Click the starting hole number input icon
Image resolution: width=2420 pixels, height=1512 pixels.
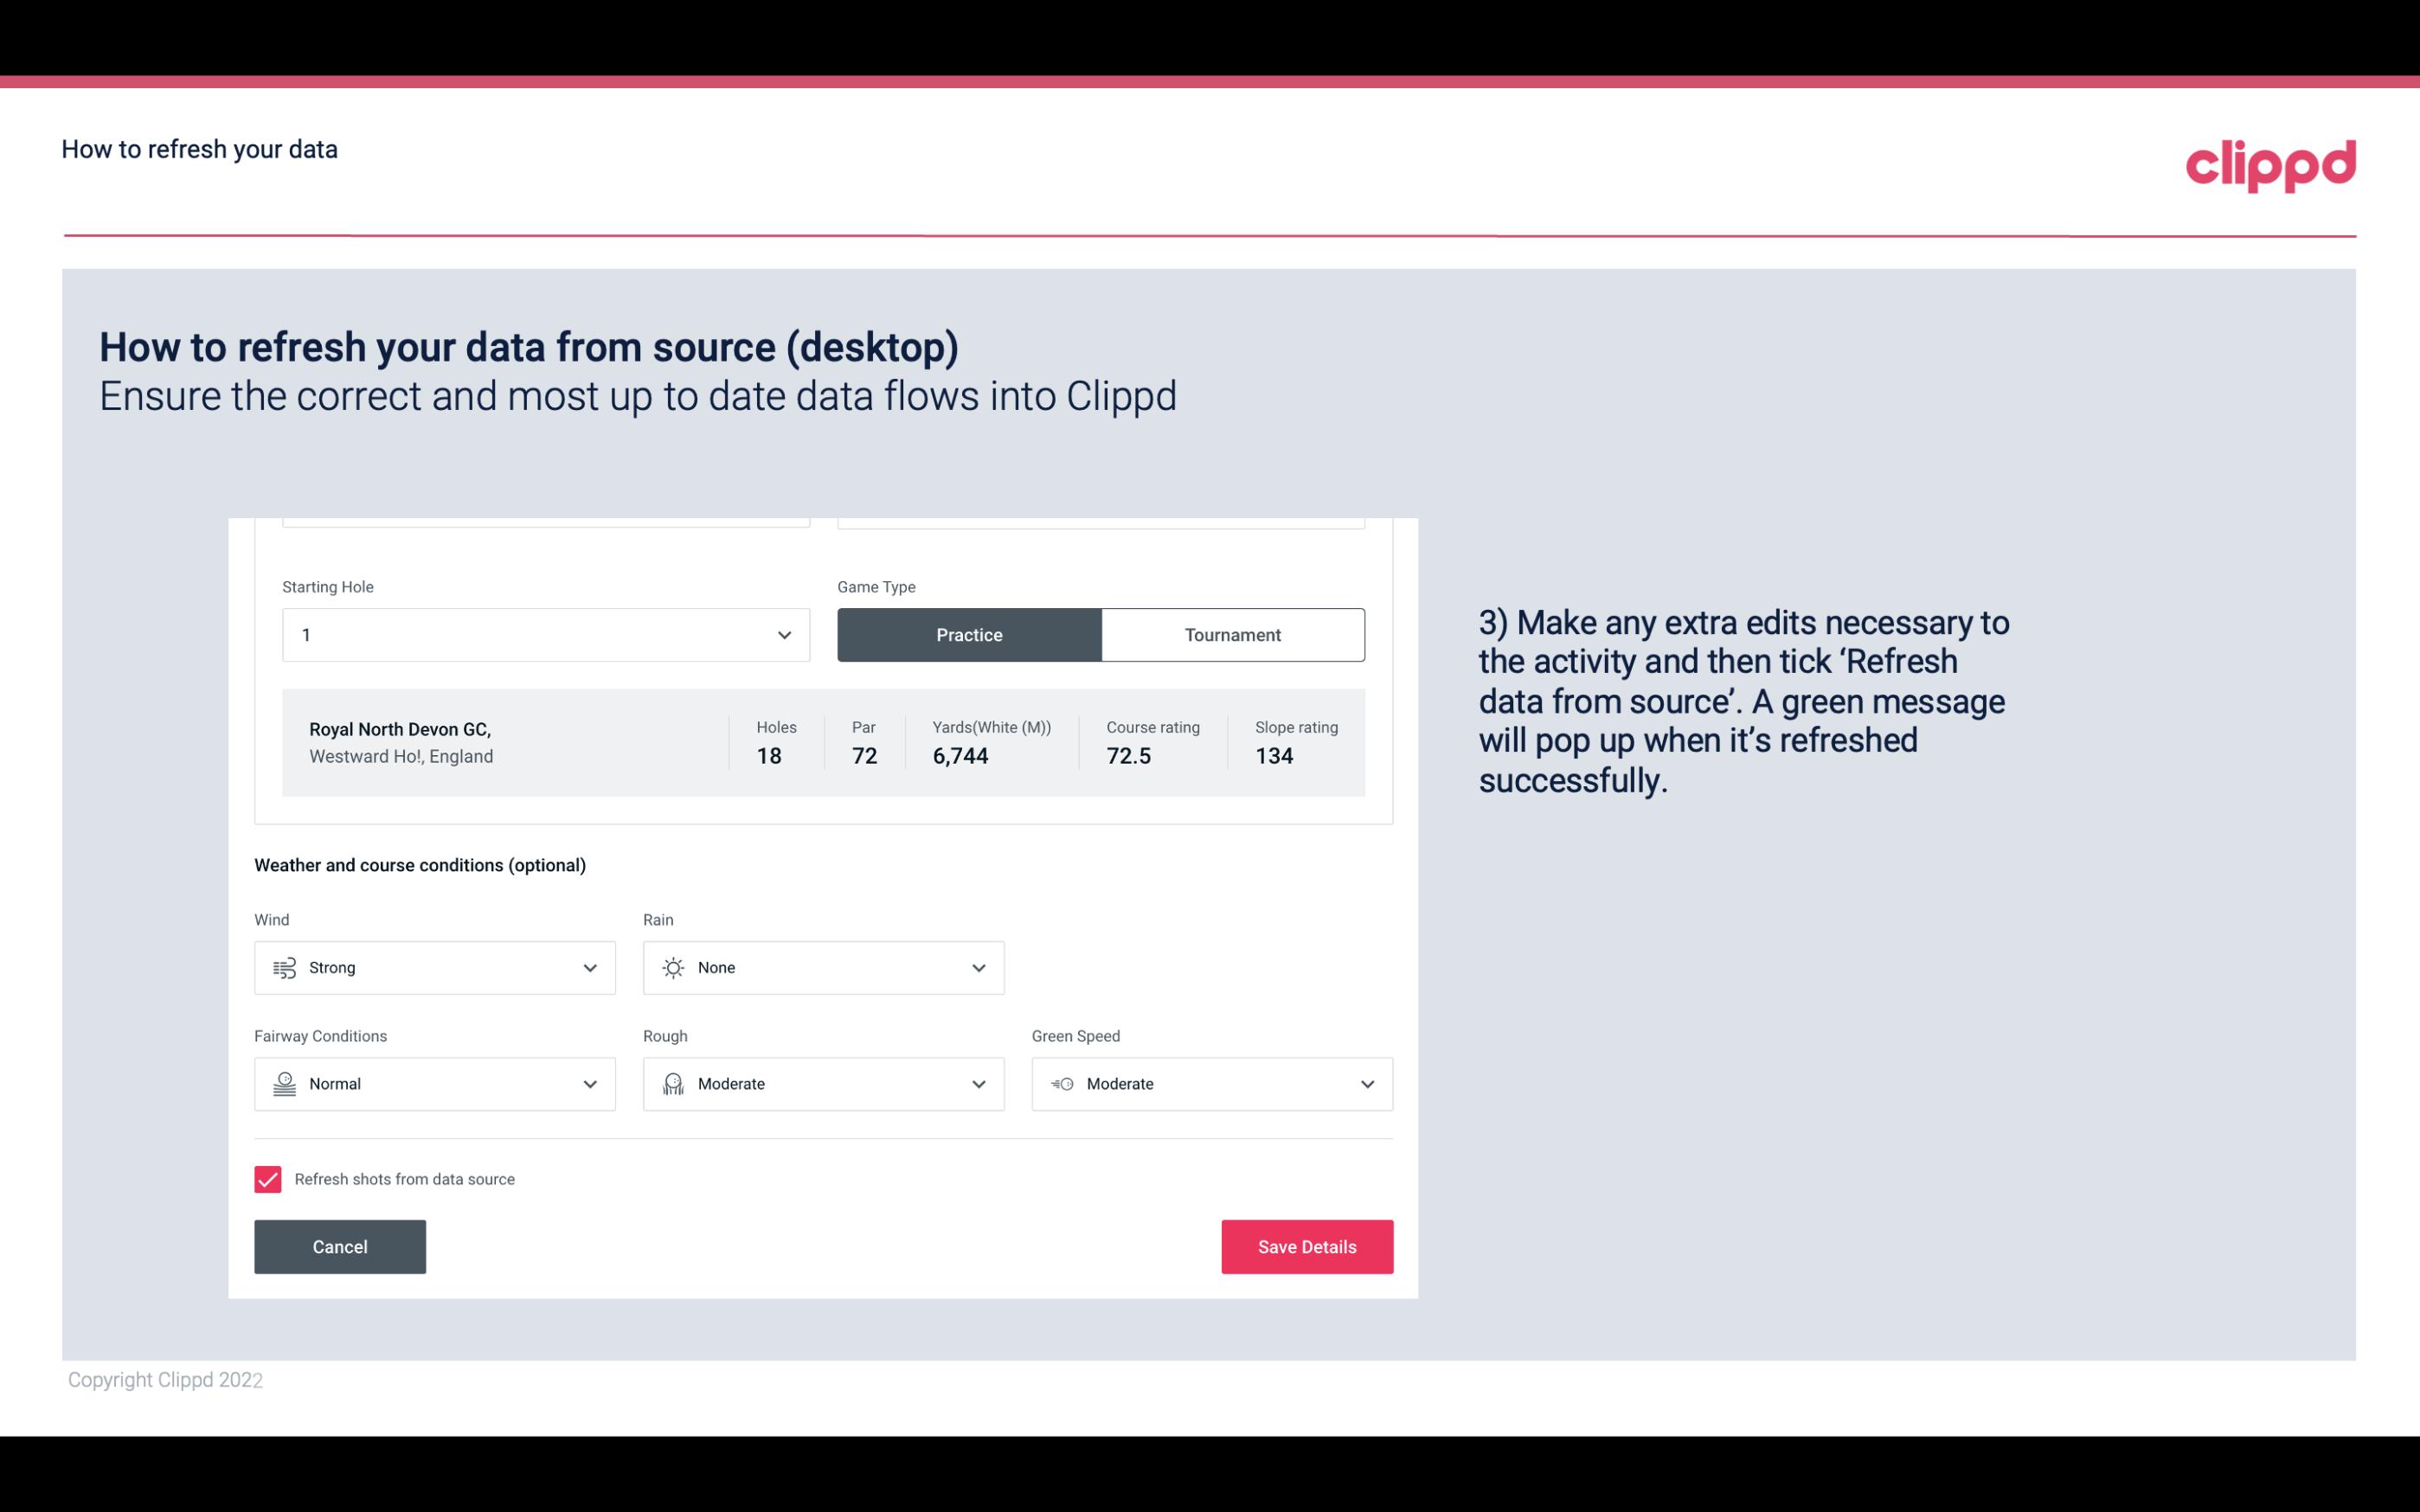(782, 634)
